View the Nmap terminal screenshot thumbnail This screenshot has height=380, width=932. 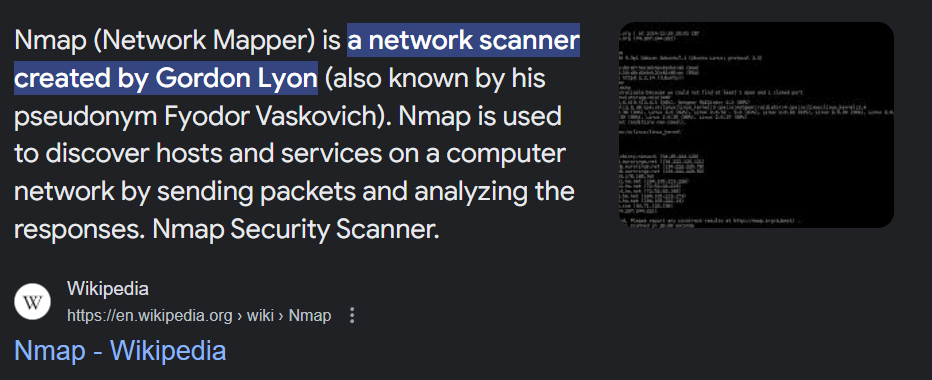(x=756, y=125)
